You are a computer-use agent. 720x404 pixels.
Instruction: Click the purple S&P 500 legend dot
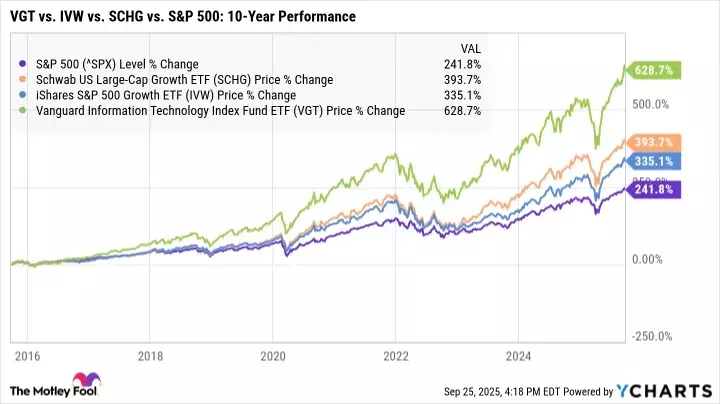point(21,65)
